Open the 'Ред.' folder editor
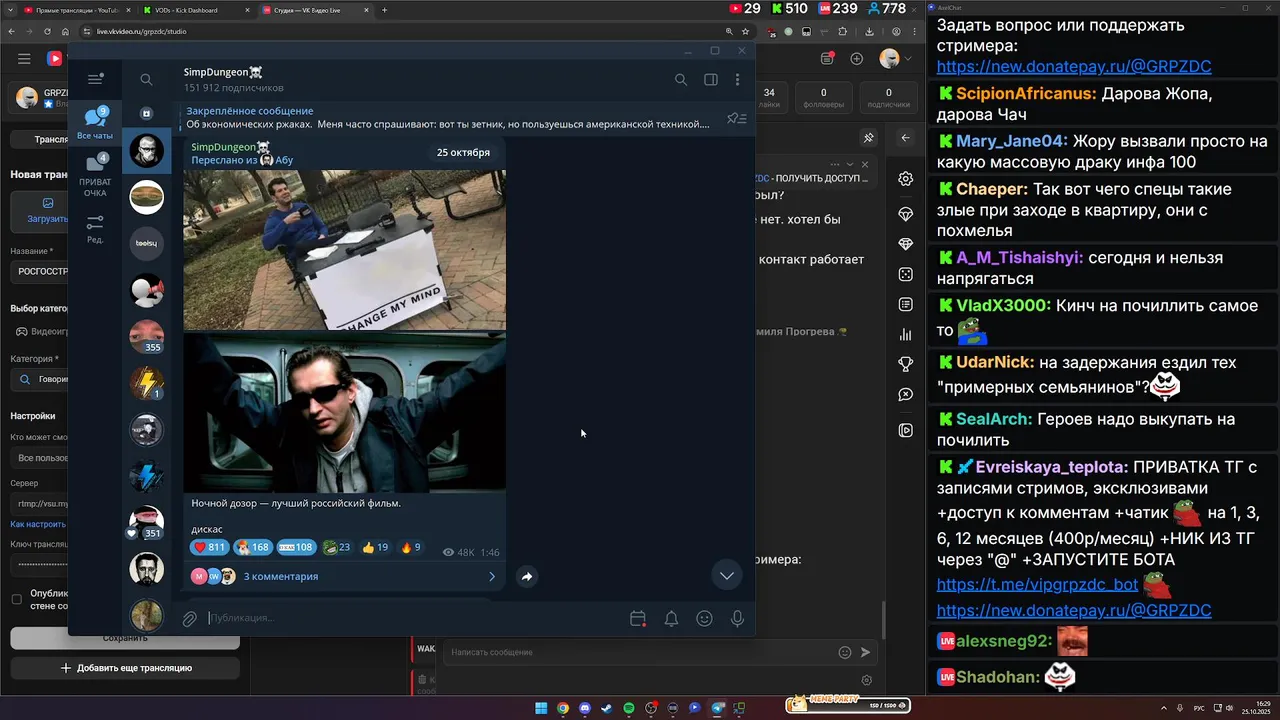The image size is (1280, 720). (95, 229)
